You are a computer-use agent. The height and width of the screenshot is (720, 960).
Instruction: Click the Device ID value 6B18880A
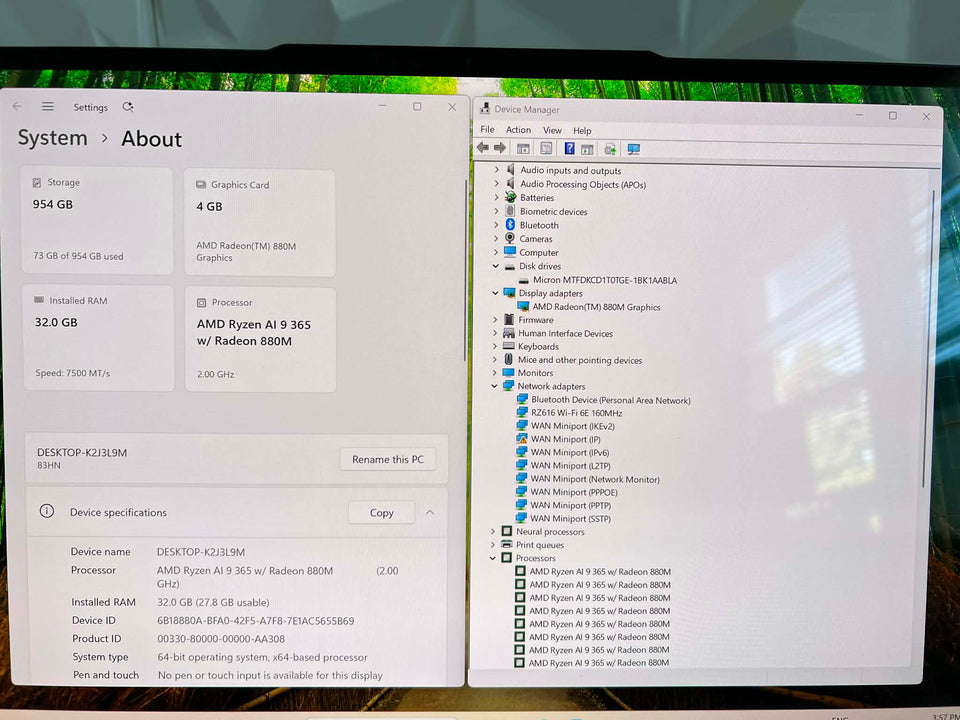[255, 621]
